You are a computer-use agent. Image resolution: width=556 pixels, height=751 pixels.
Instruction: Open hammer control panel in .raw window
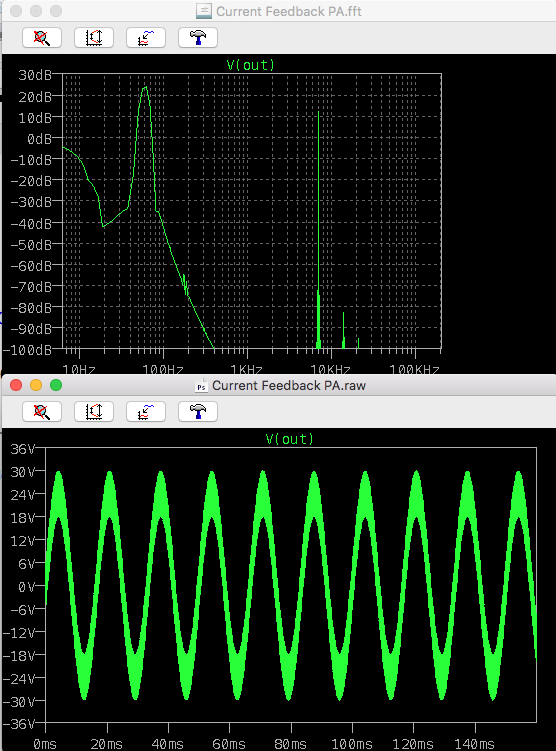(198, 412)
